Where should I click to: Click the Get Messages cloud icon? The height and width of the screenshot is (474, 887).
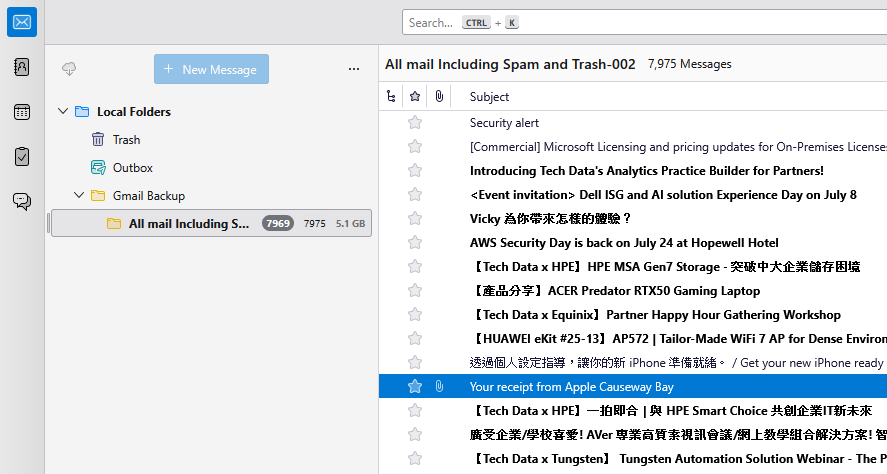[x=69, y=69]
